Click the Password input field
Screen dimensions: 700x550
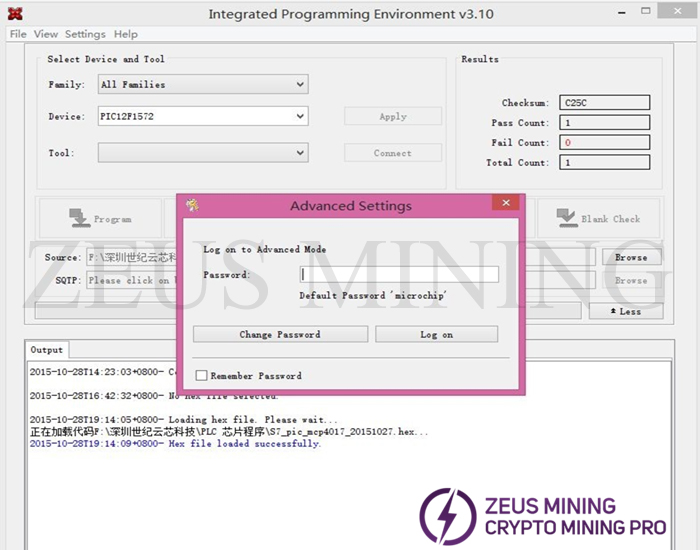(399, 274)
